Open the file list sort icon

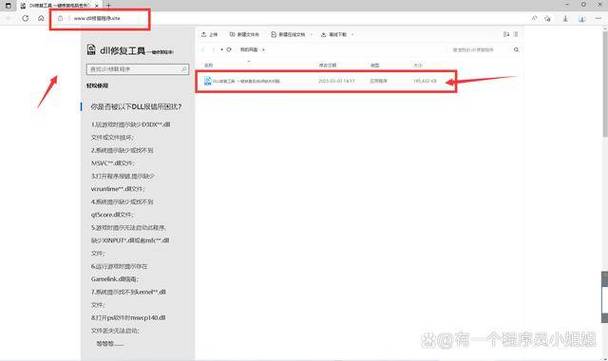point(506,35)
